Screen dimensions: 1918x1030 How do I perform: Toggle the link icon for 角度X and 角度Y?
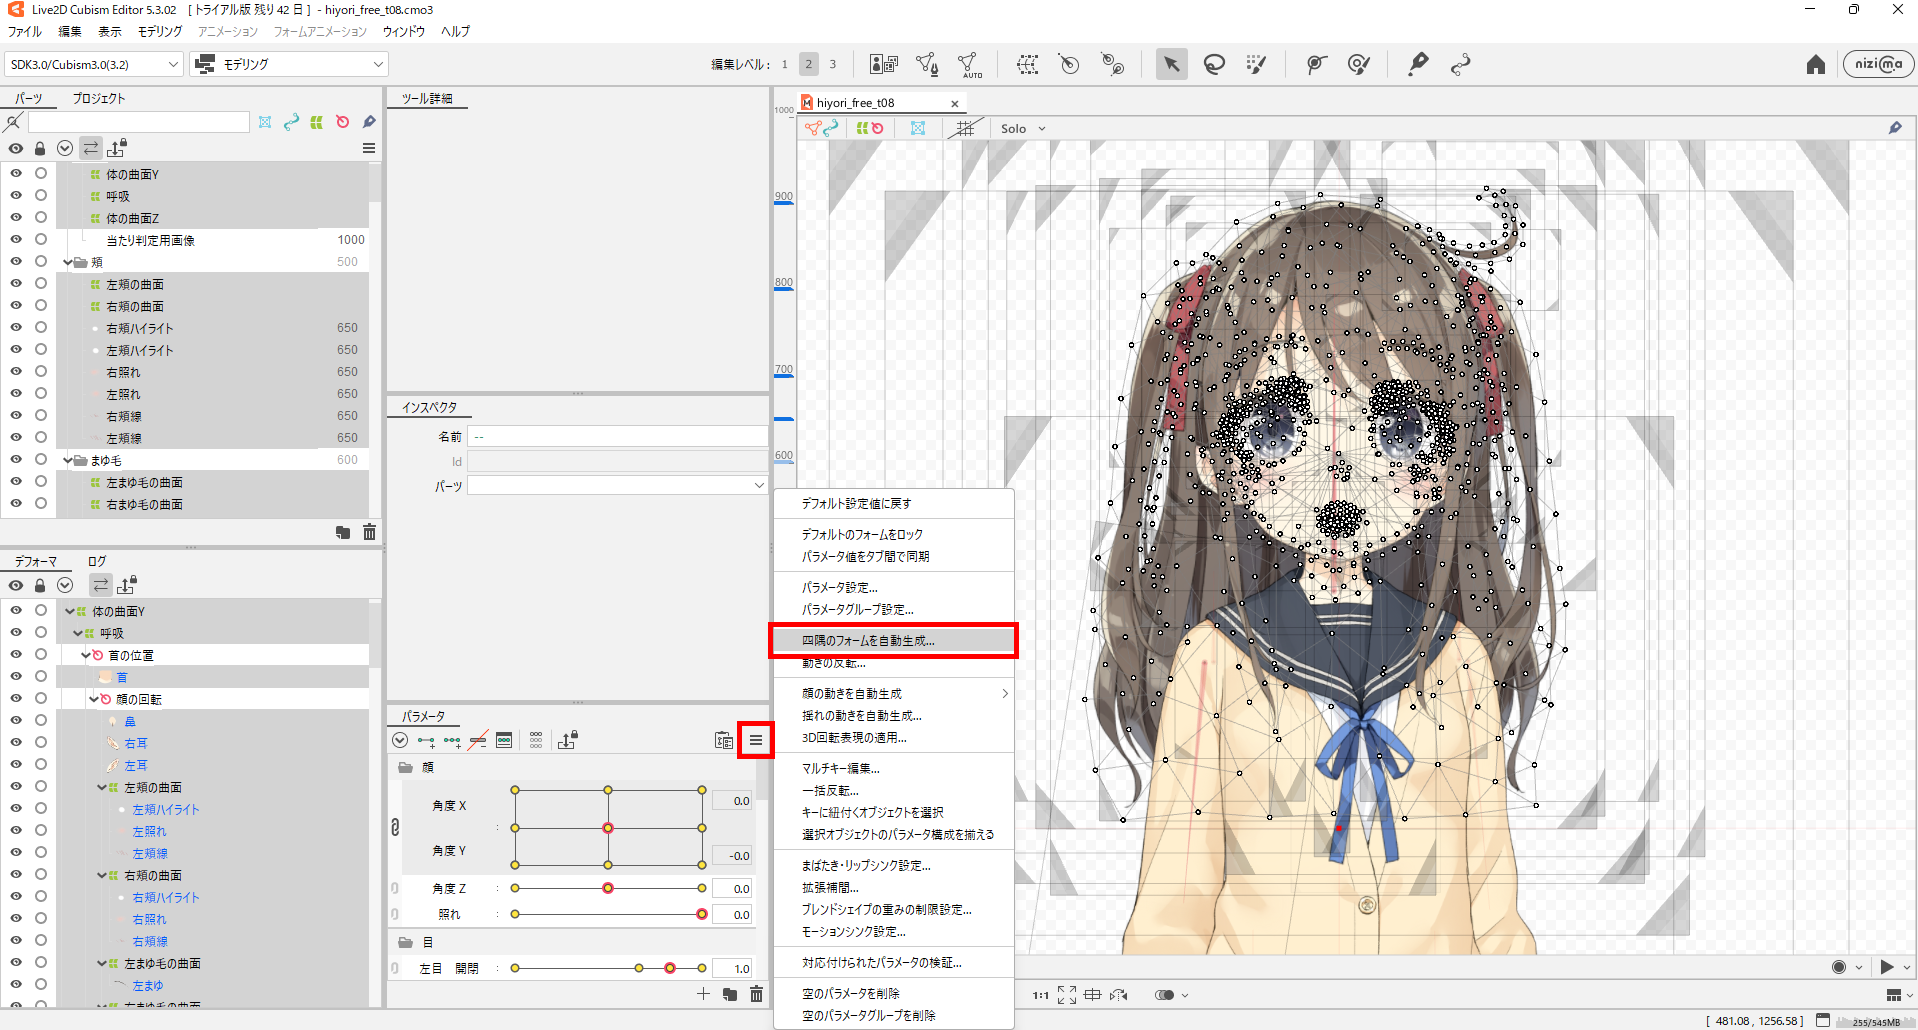click(395, 827)
